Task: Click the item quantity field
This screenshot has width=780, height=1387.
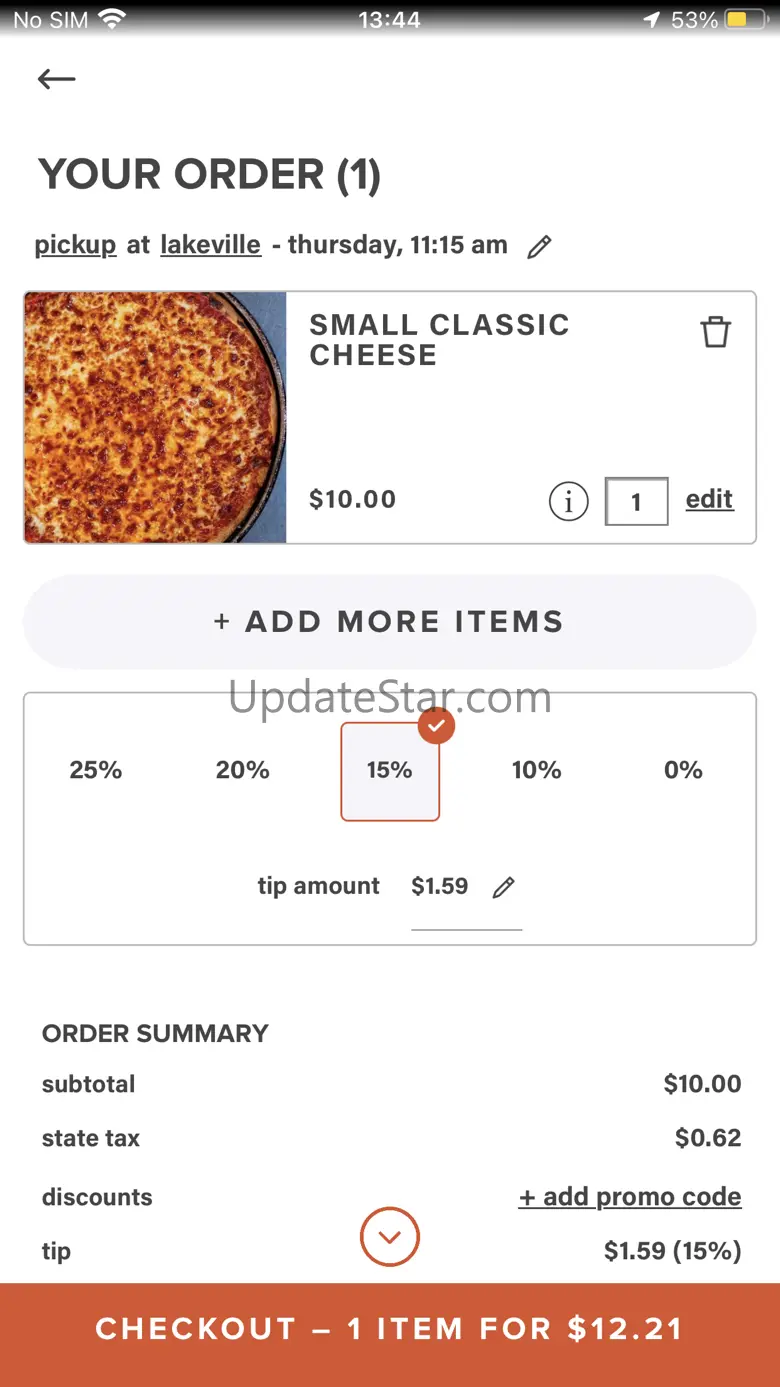Action: click(636, 501)
